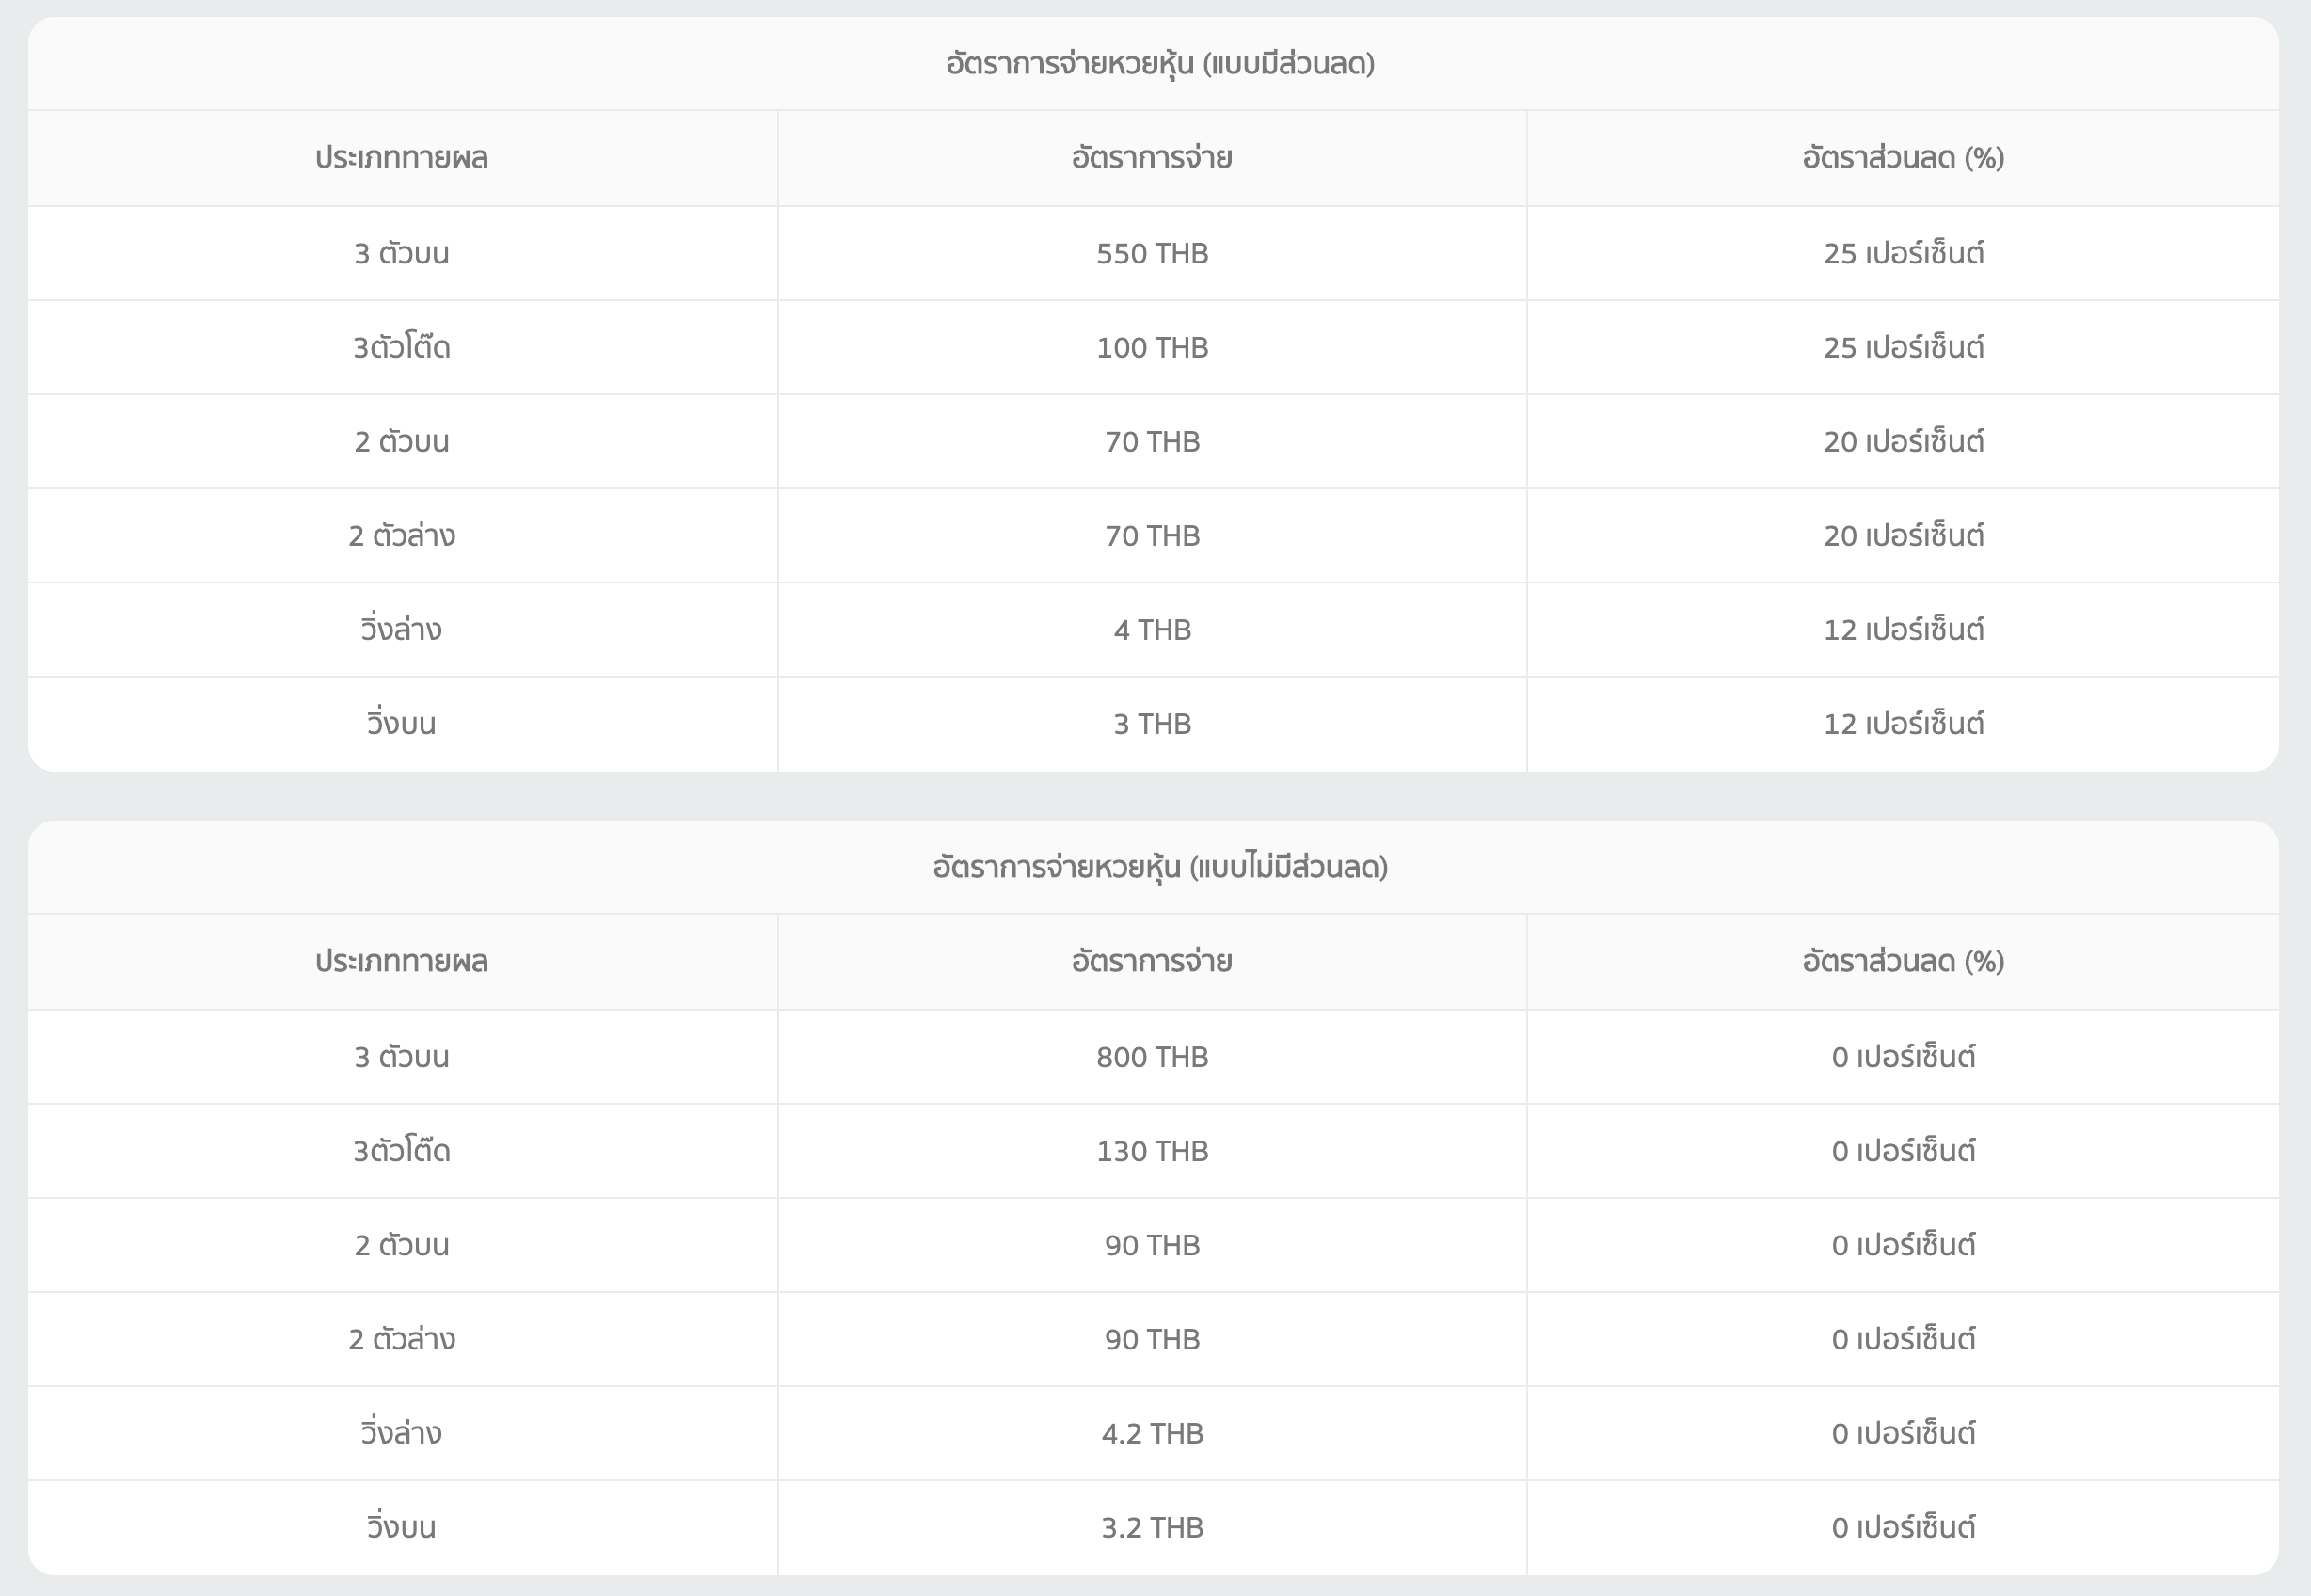Select '3 ตัวบน' row in discount table
The width and height of the screenshot is (2311, 1596).
[401, 253]
